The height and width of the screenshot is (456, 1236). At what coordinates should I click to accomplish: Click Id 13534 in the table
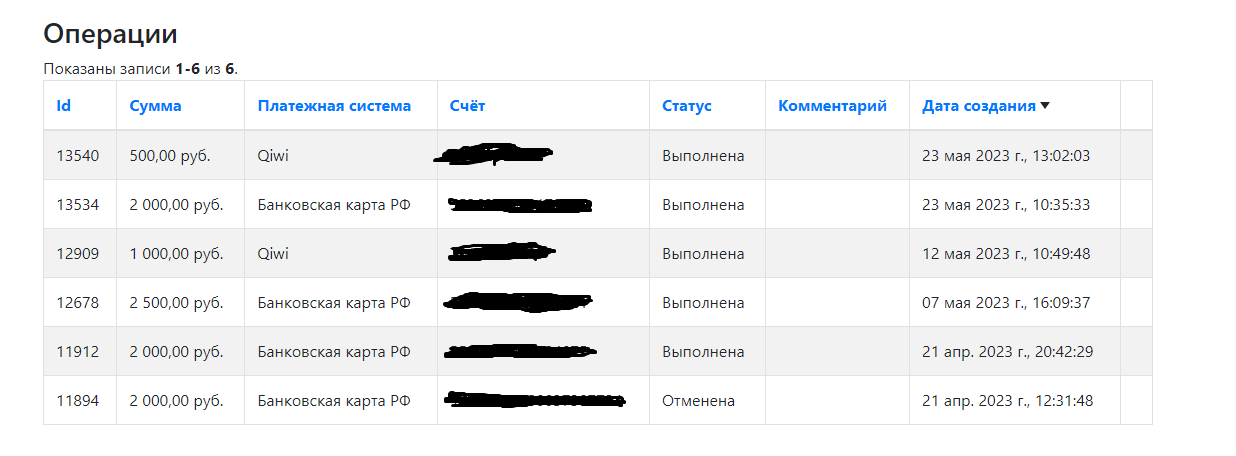tap(78, 205)
